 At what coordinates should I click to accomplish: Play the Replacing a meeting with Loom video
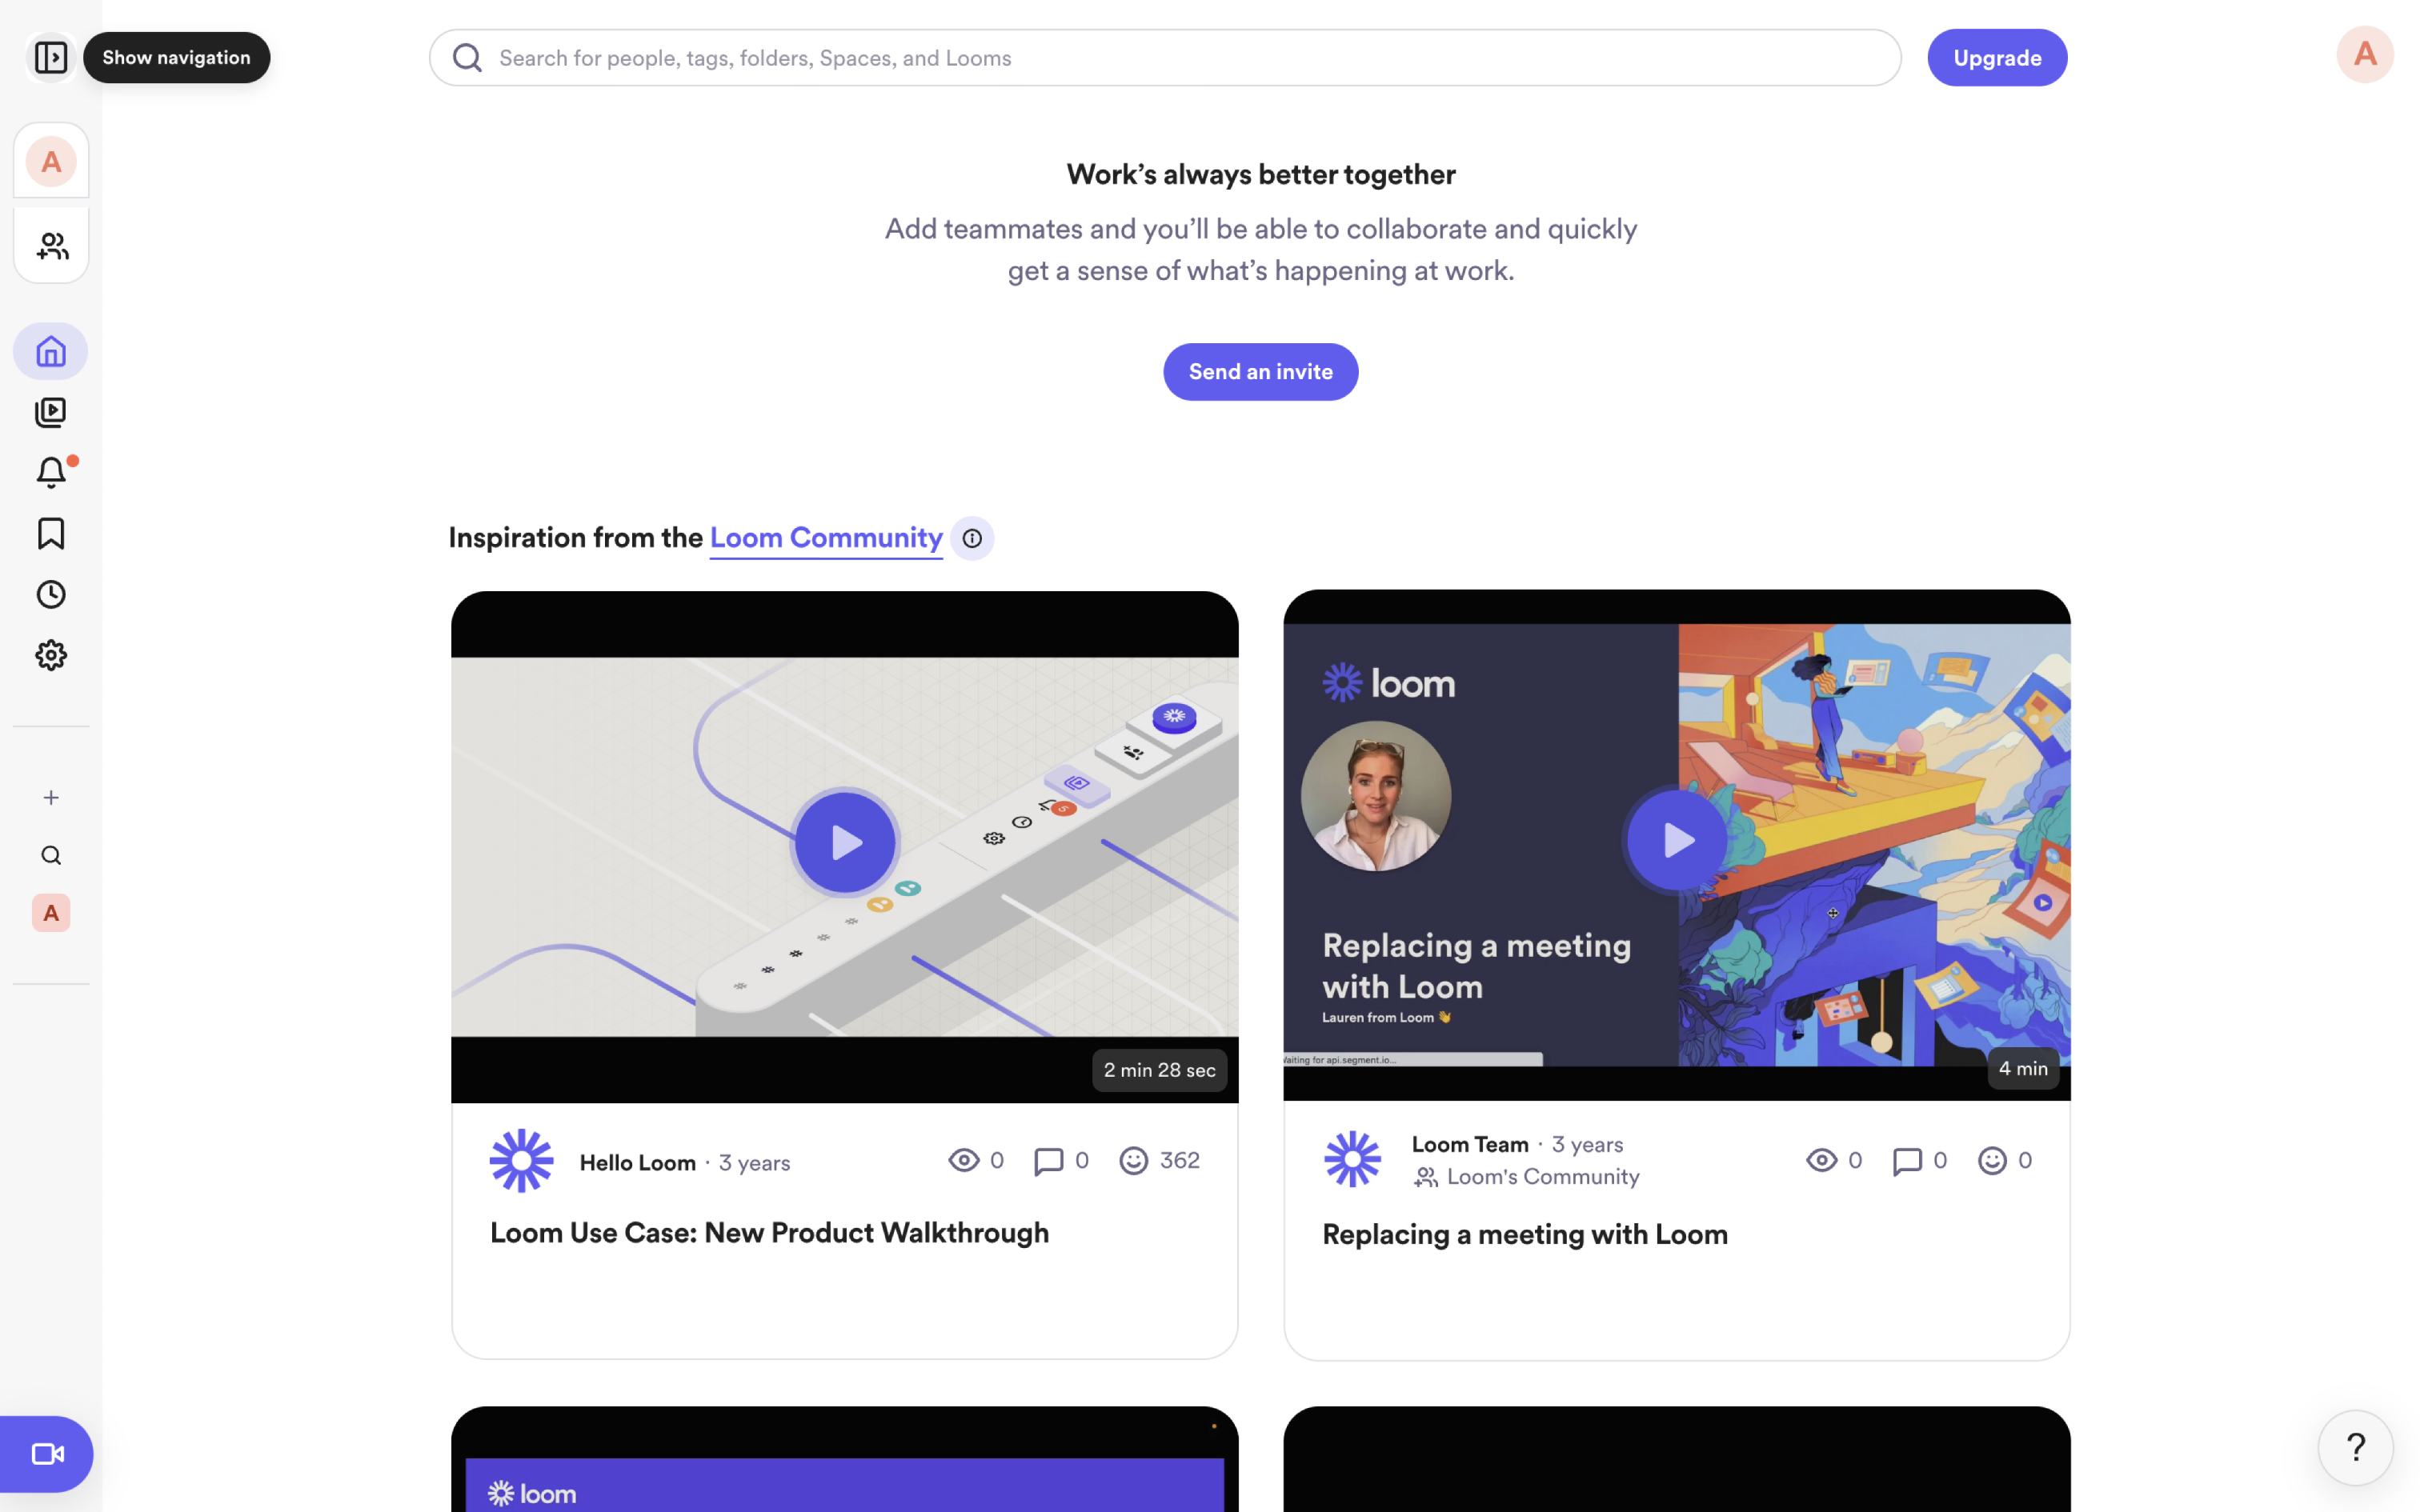point(1677,841)
